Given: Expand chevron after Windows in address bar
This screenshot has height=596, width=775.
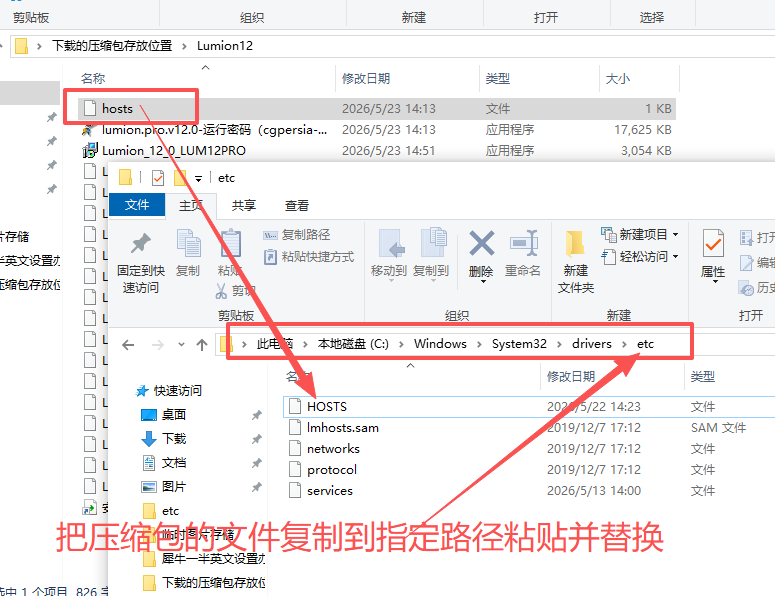Looking at the screenshot, I should click(x=479, y=344).
